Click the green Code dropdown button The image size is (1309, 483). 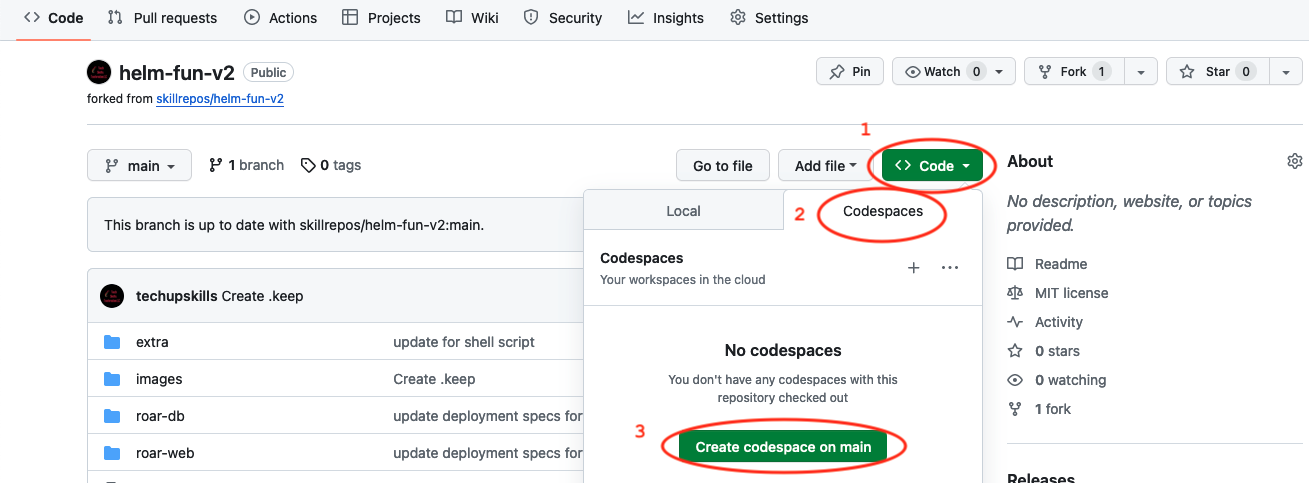pos(932,166)
